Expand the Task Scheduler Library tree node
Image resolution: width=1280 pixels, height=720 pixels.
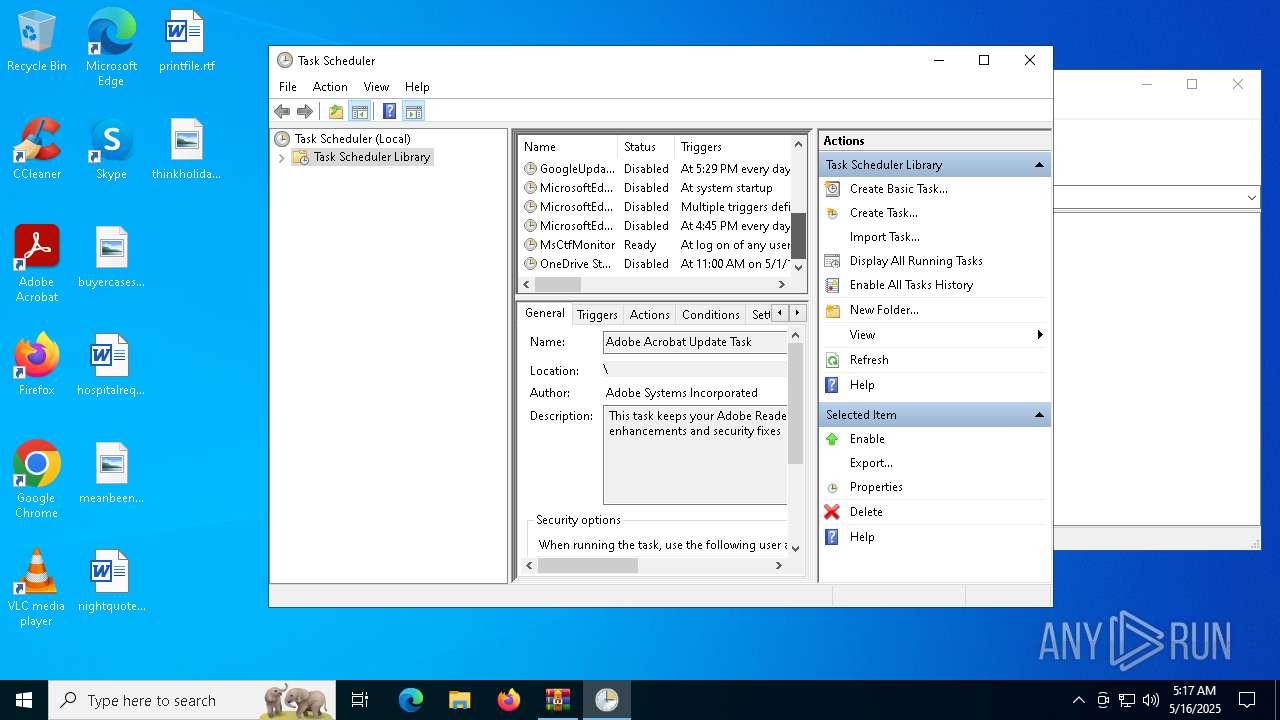[281, 158]
